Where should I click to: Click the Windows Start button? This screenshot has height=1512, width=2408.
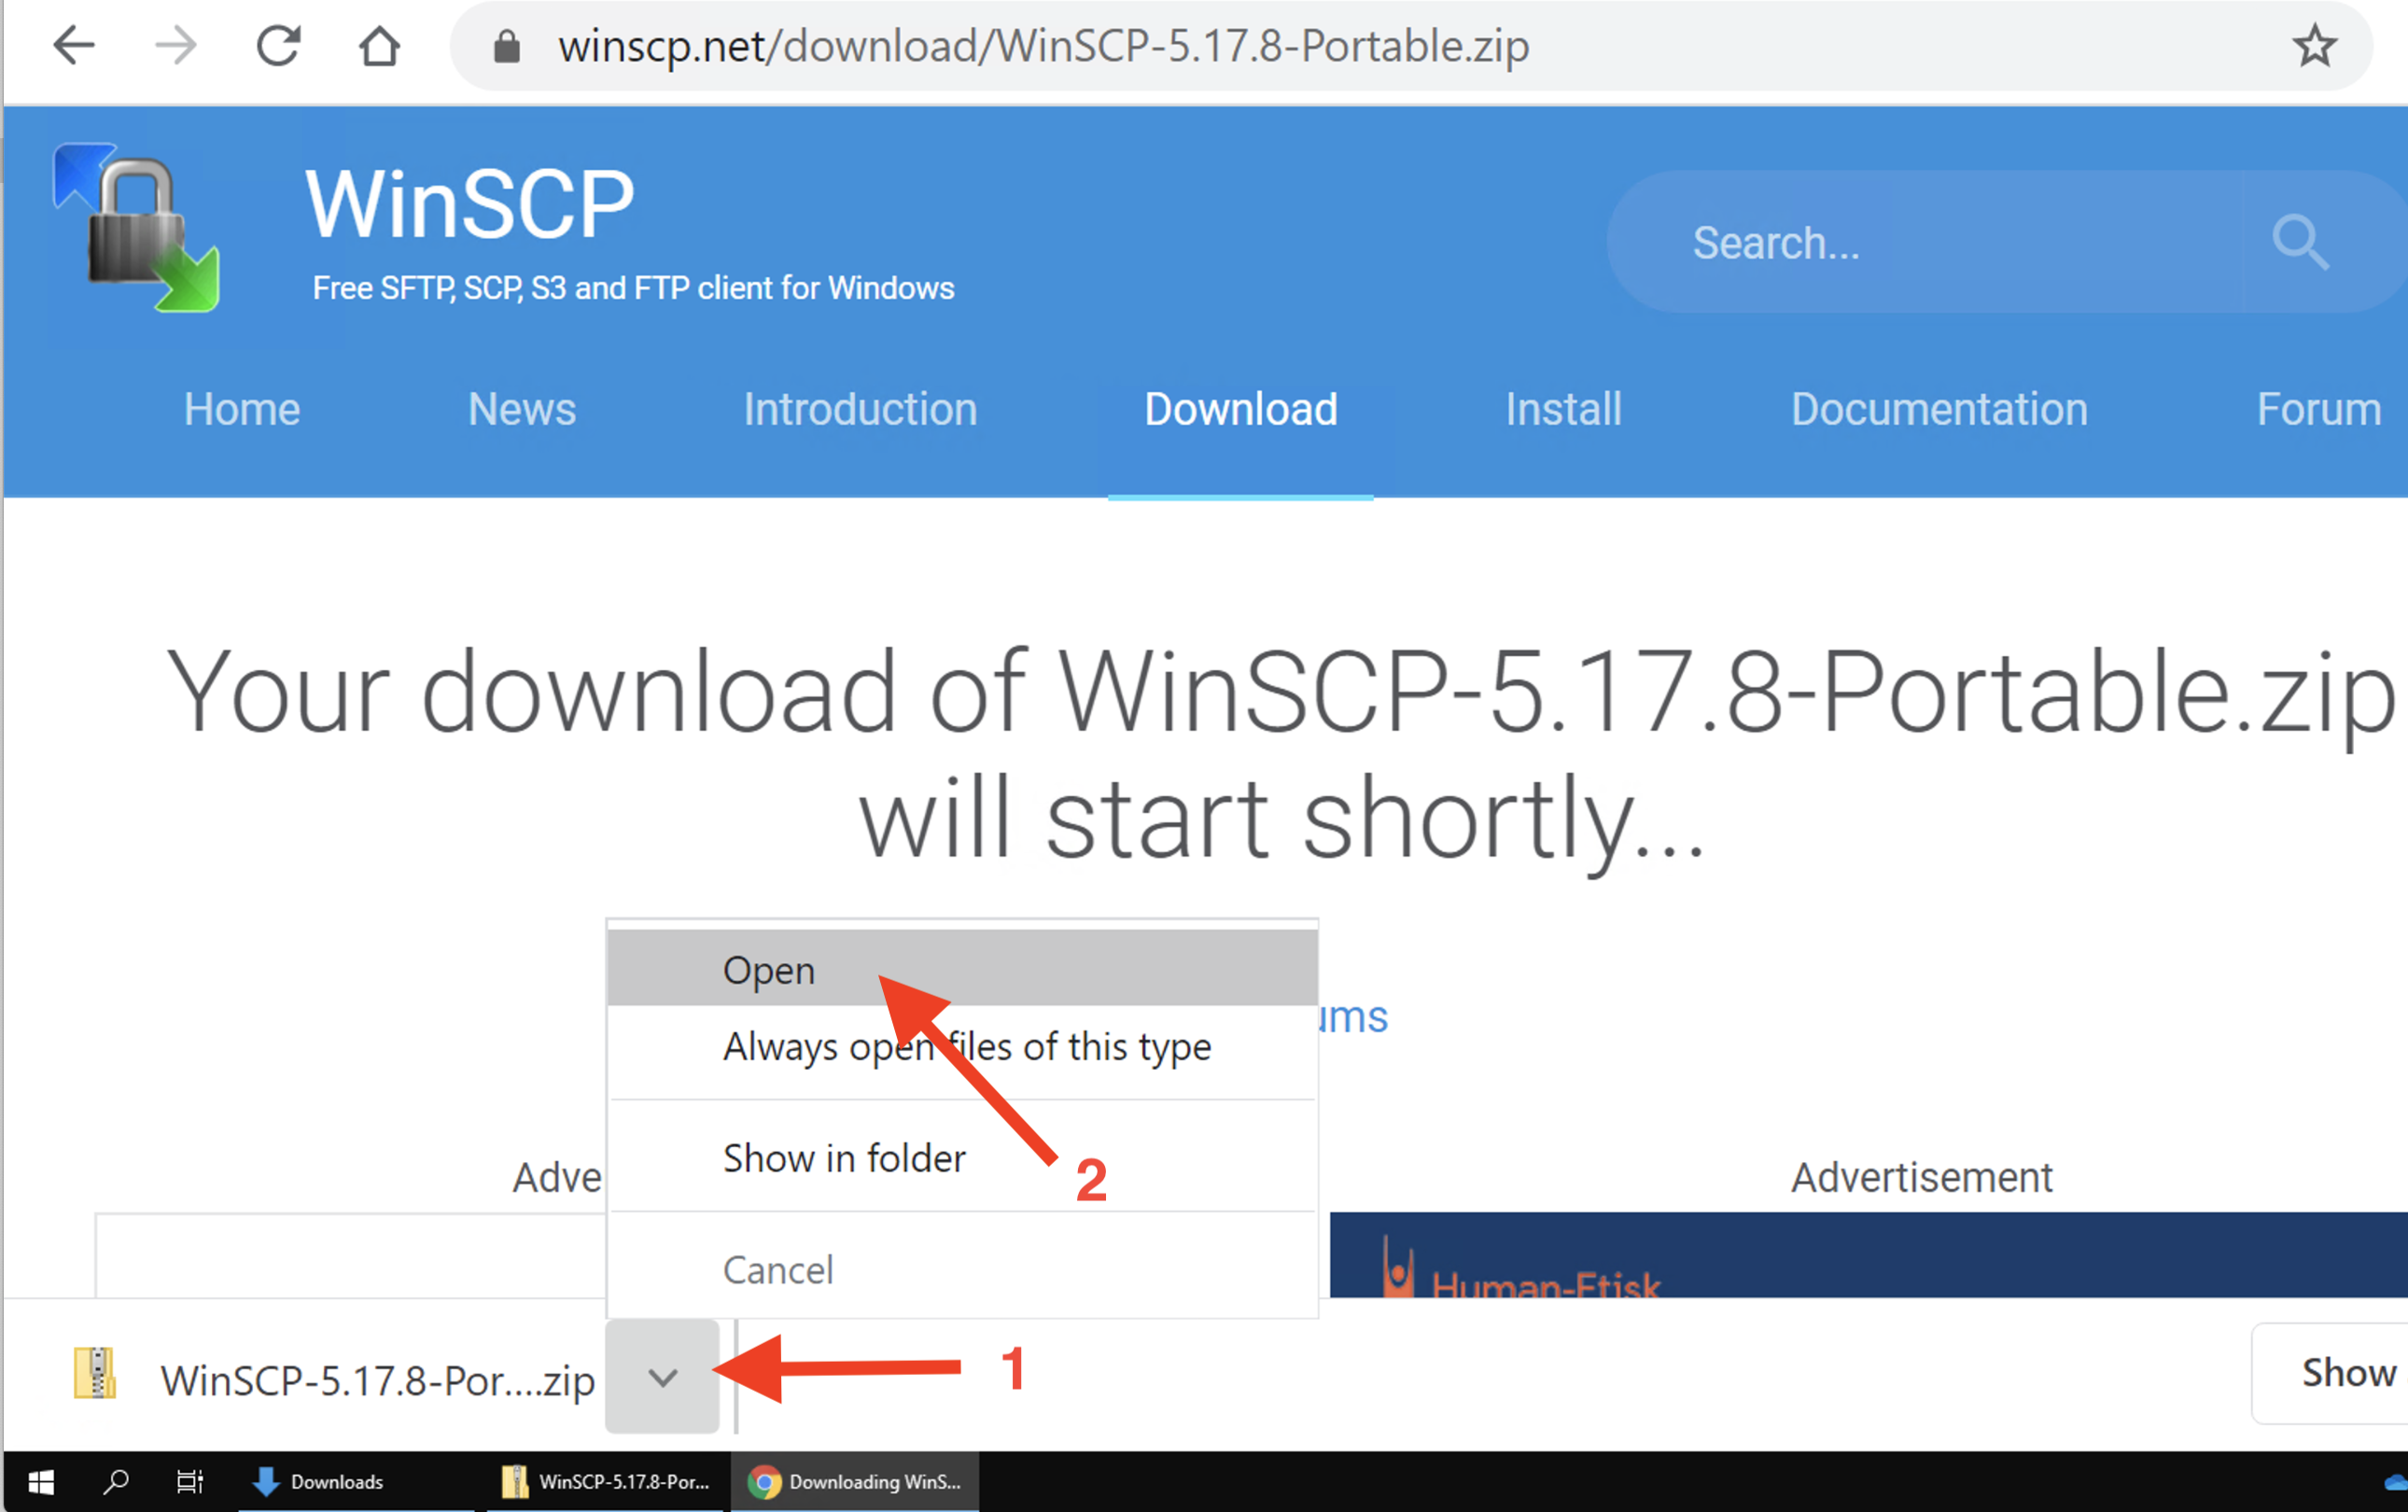(40, 1482)
